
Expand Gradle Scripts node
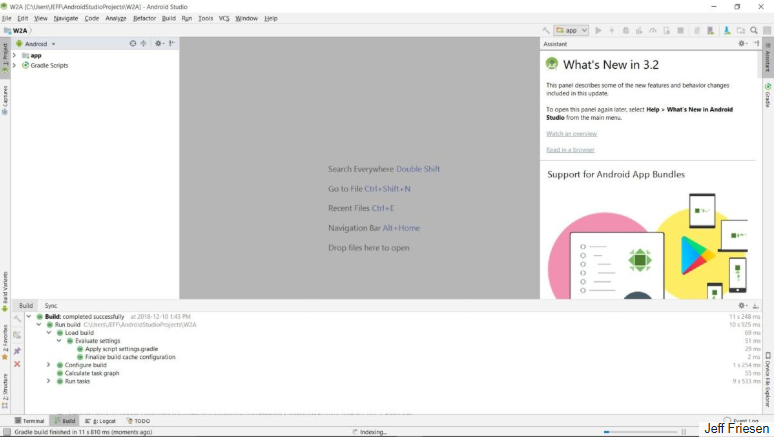click(14, 65)
